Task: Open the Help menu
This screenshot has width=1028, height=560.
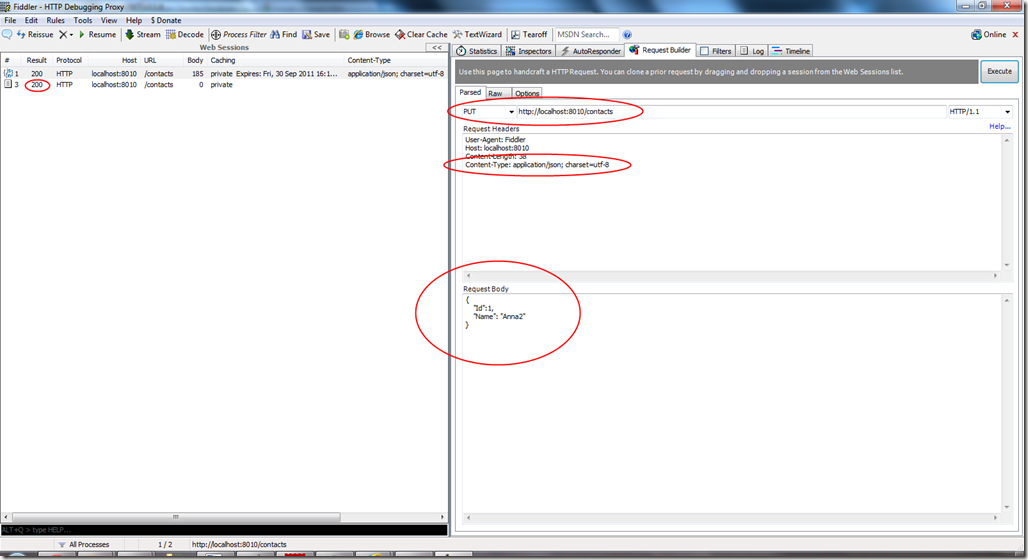Action: 134,20
